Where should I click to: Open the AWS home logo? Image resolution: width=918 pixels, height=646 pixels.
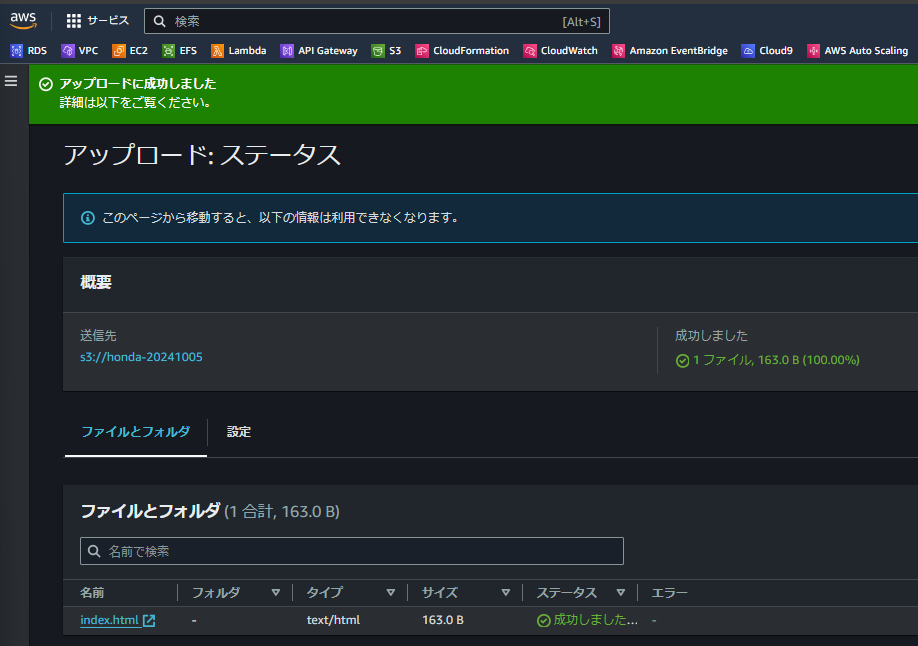[x=22, y=19]
